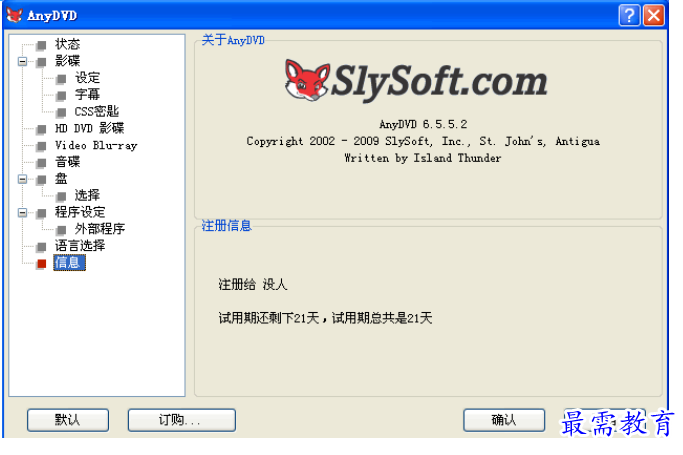Click the 关于AnyDVD group label
Viewport: 683px width, 455px height.
pos(233,40)
